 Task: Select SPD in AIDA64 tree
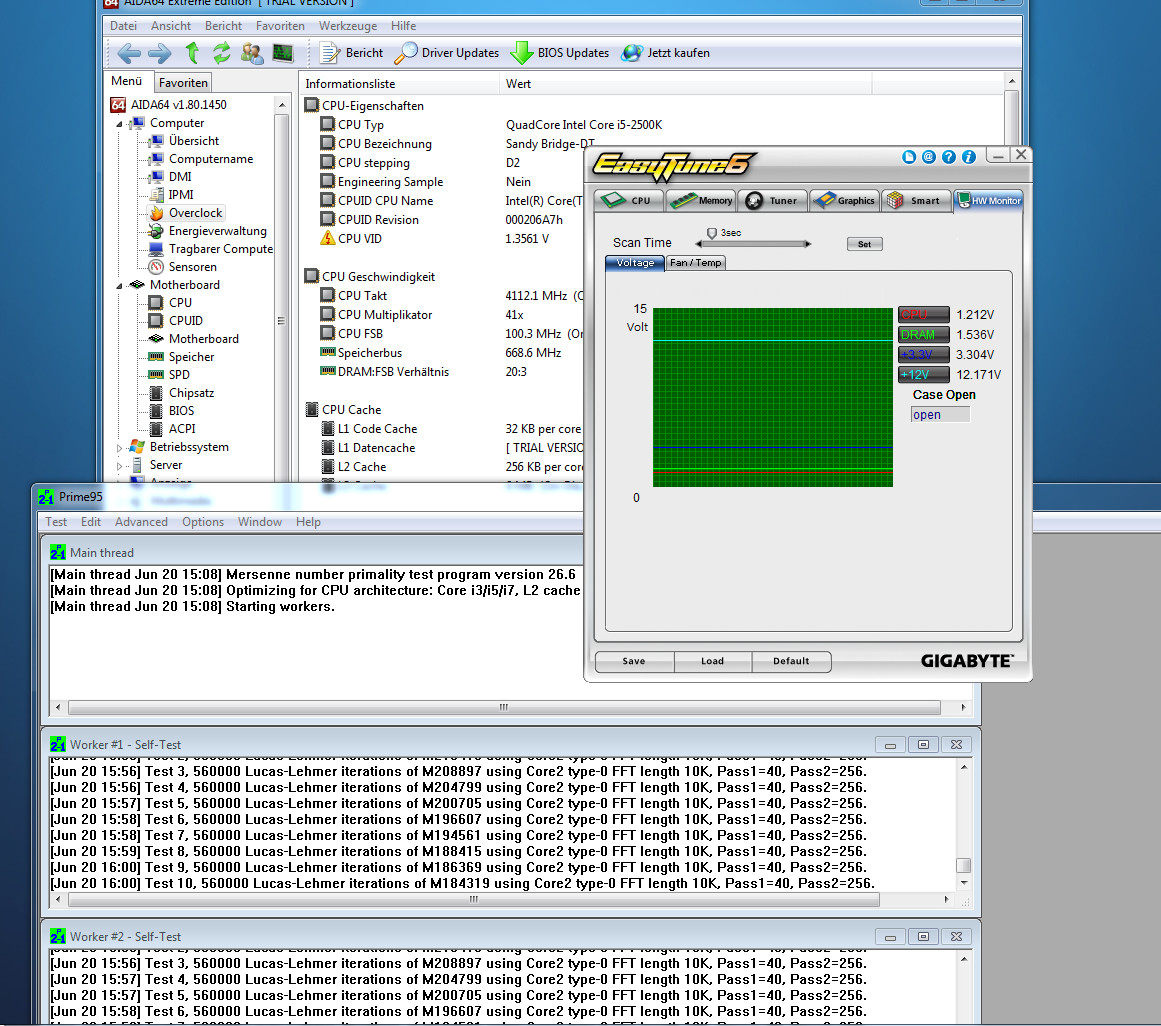[x=178, y=375]
